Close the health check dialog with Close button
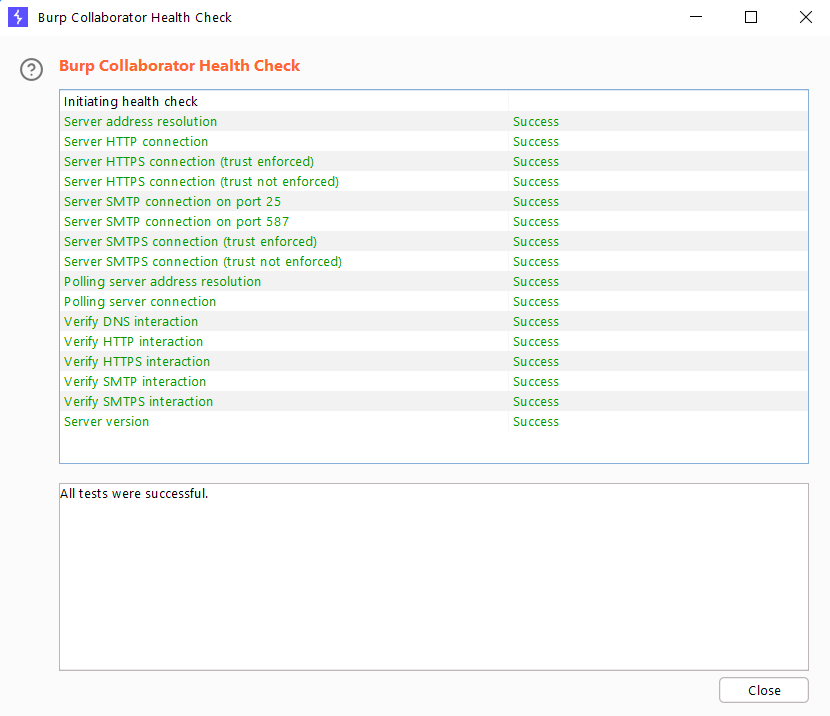 pos(763,690)
